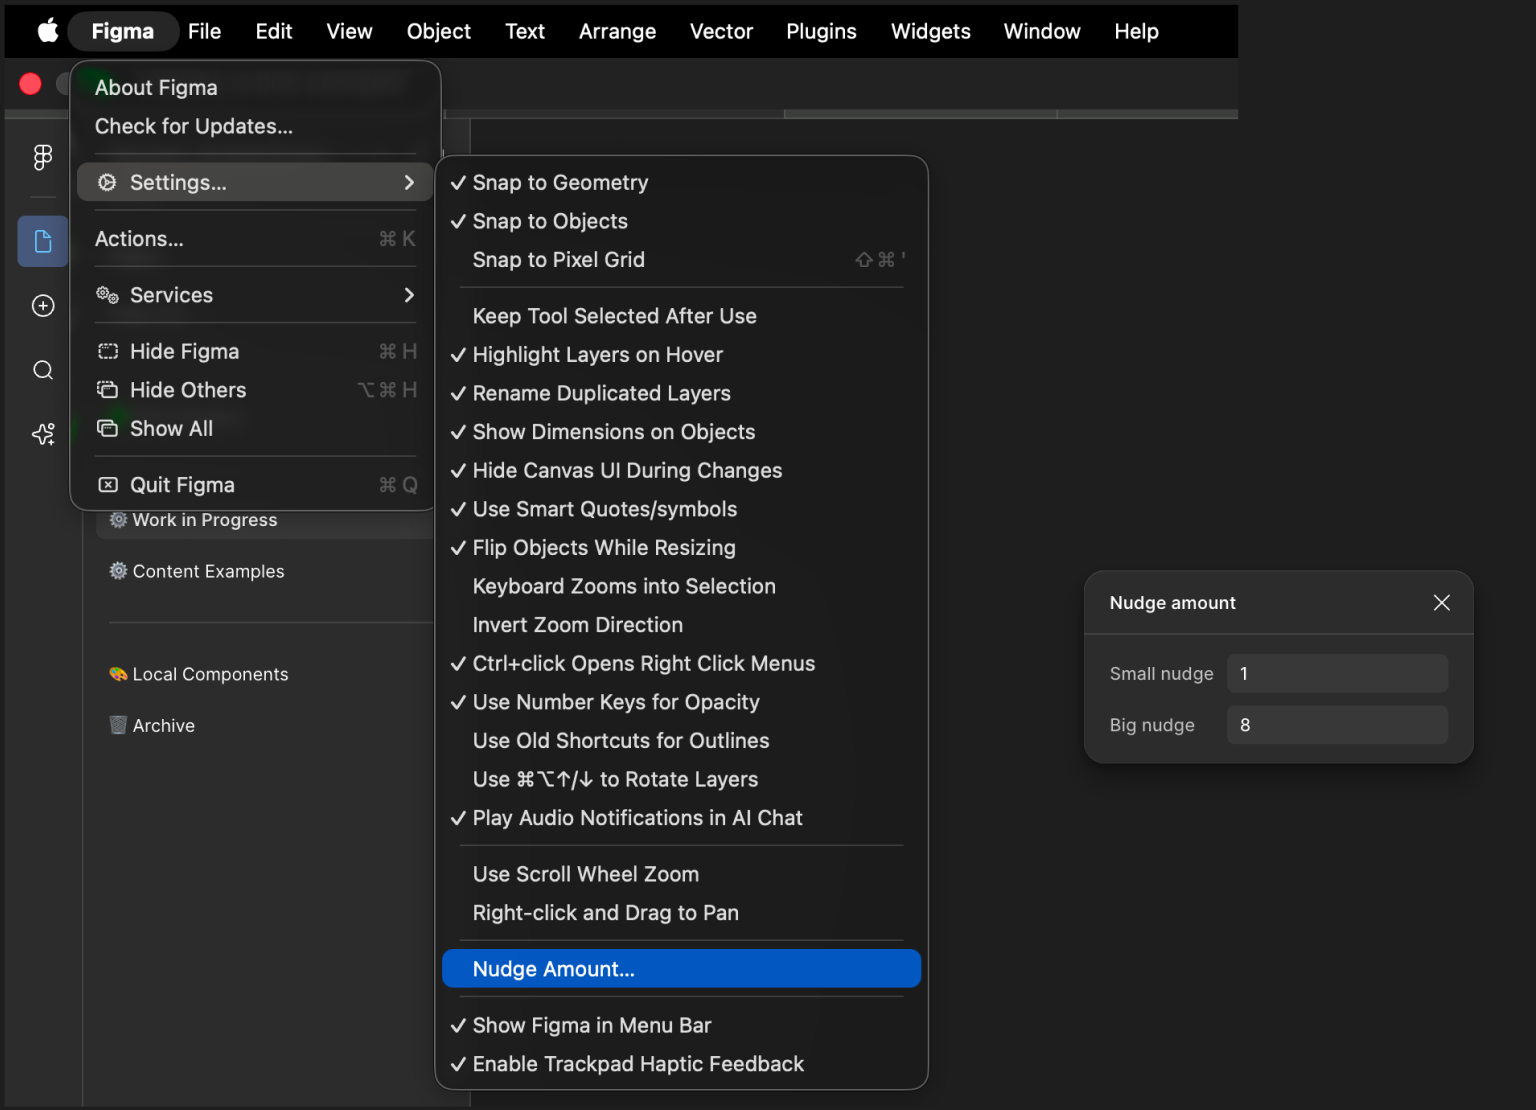Select the highlighted drafts file icon

tap(42, 241)
